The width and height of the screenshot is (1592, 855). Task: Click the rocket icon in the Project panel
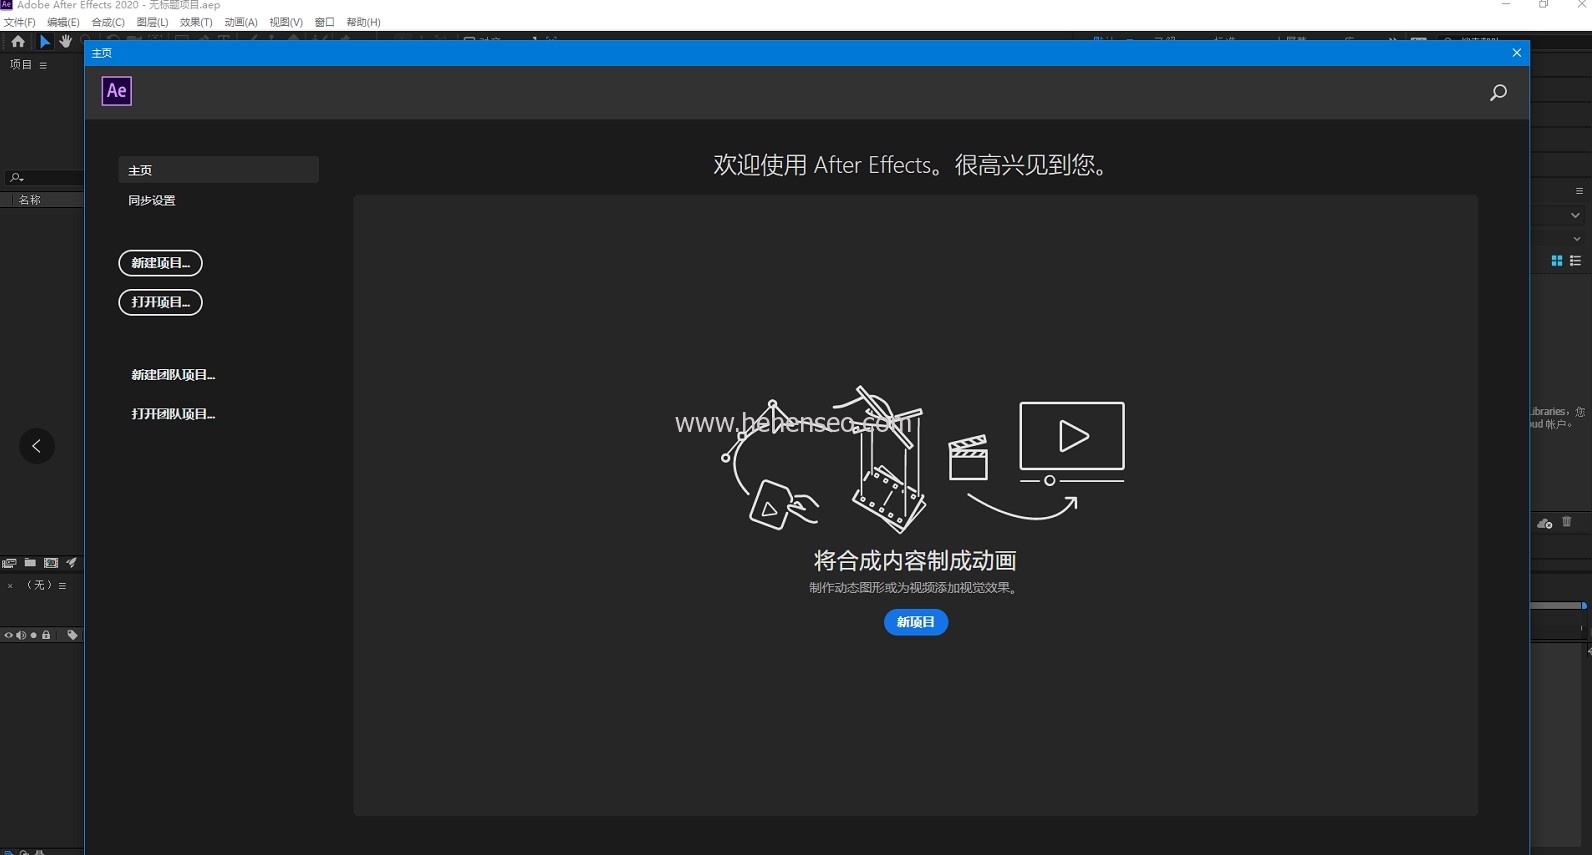(72, 563)
